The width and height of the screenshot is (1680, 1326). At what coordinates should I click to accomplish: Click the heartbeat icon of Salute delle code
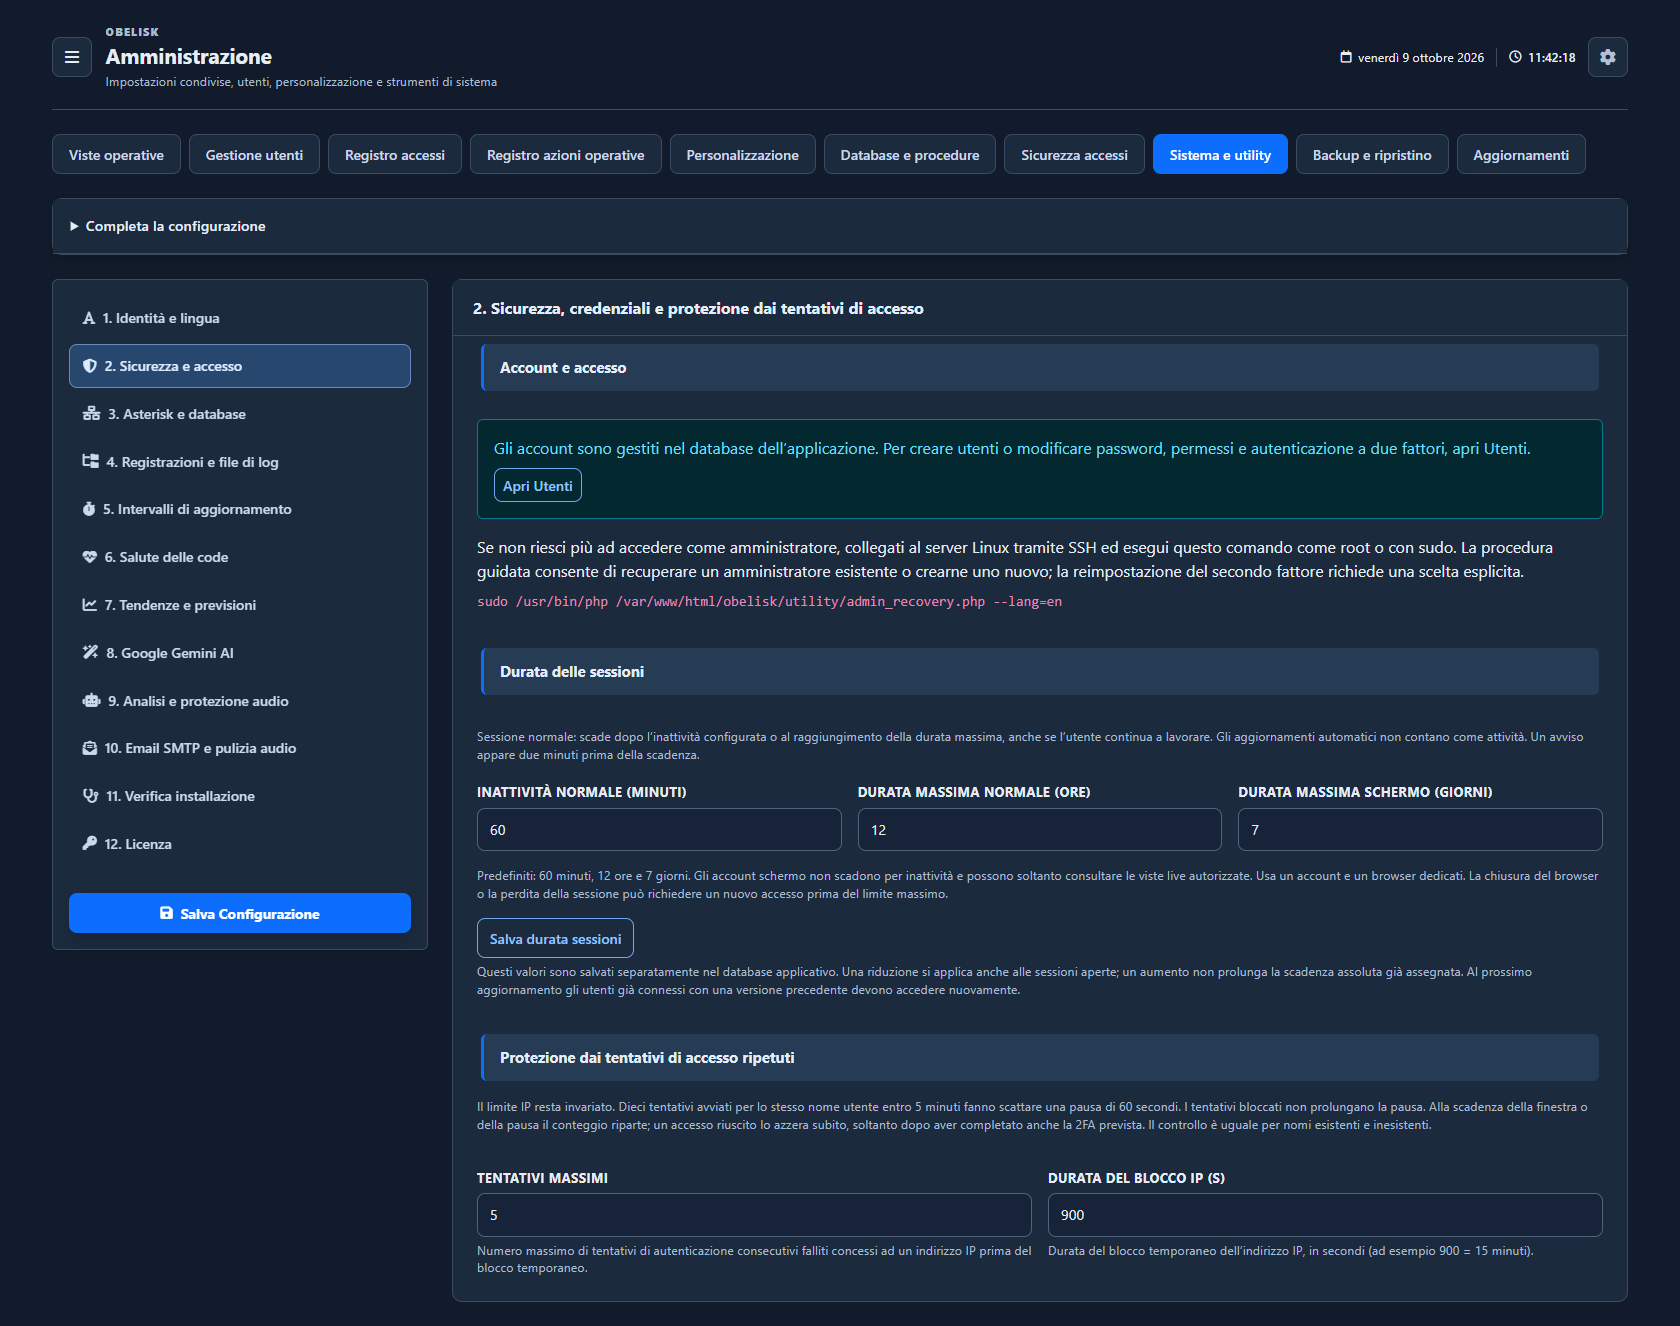90,557
